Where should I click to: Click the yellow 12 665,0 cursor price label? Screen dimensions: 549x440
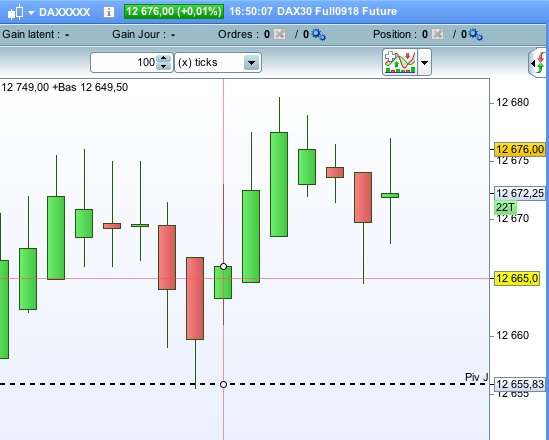pos(516,279)
